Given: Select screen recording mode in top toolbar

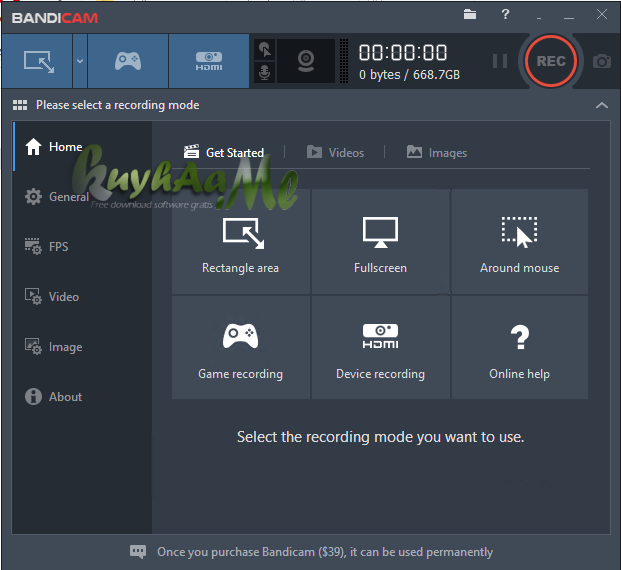Looking at the screenshot, I should [38, 61].
